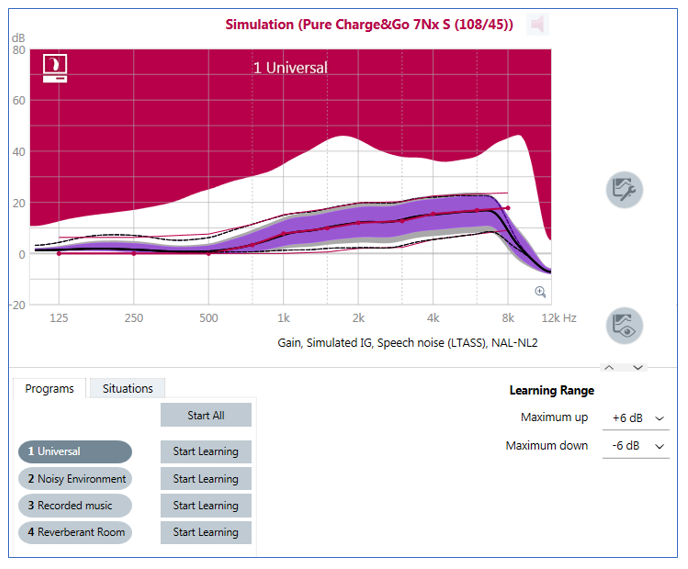Click the Learning Range heading
Viewport: 688px width, 569px height.
coord(552,390)
